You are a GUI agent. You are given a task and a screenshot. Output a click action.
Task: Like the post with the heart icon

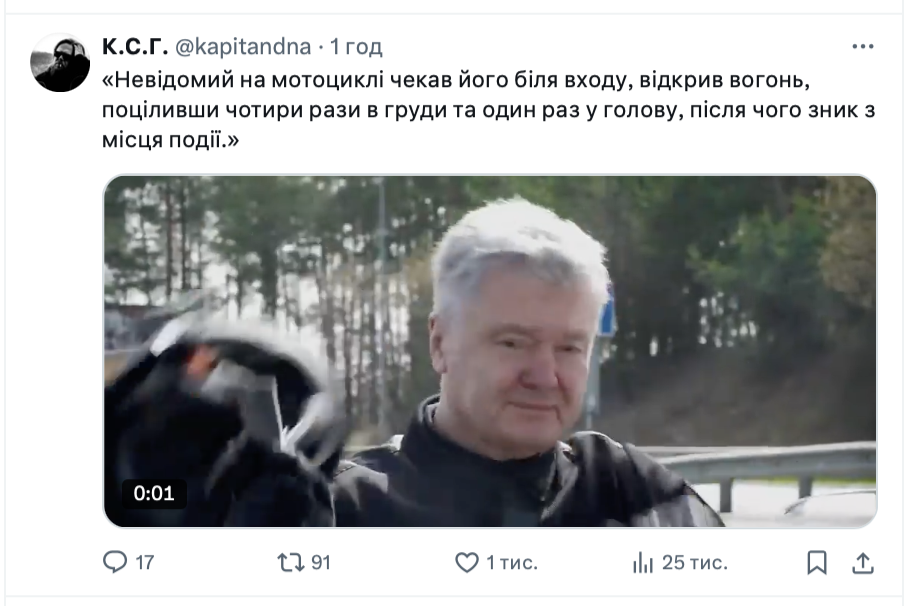pos(467,562)
